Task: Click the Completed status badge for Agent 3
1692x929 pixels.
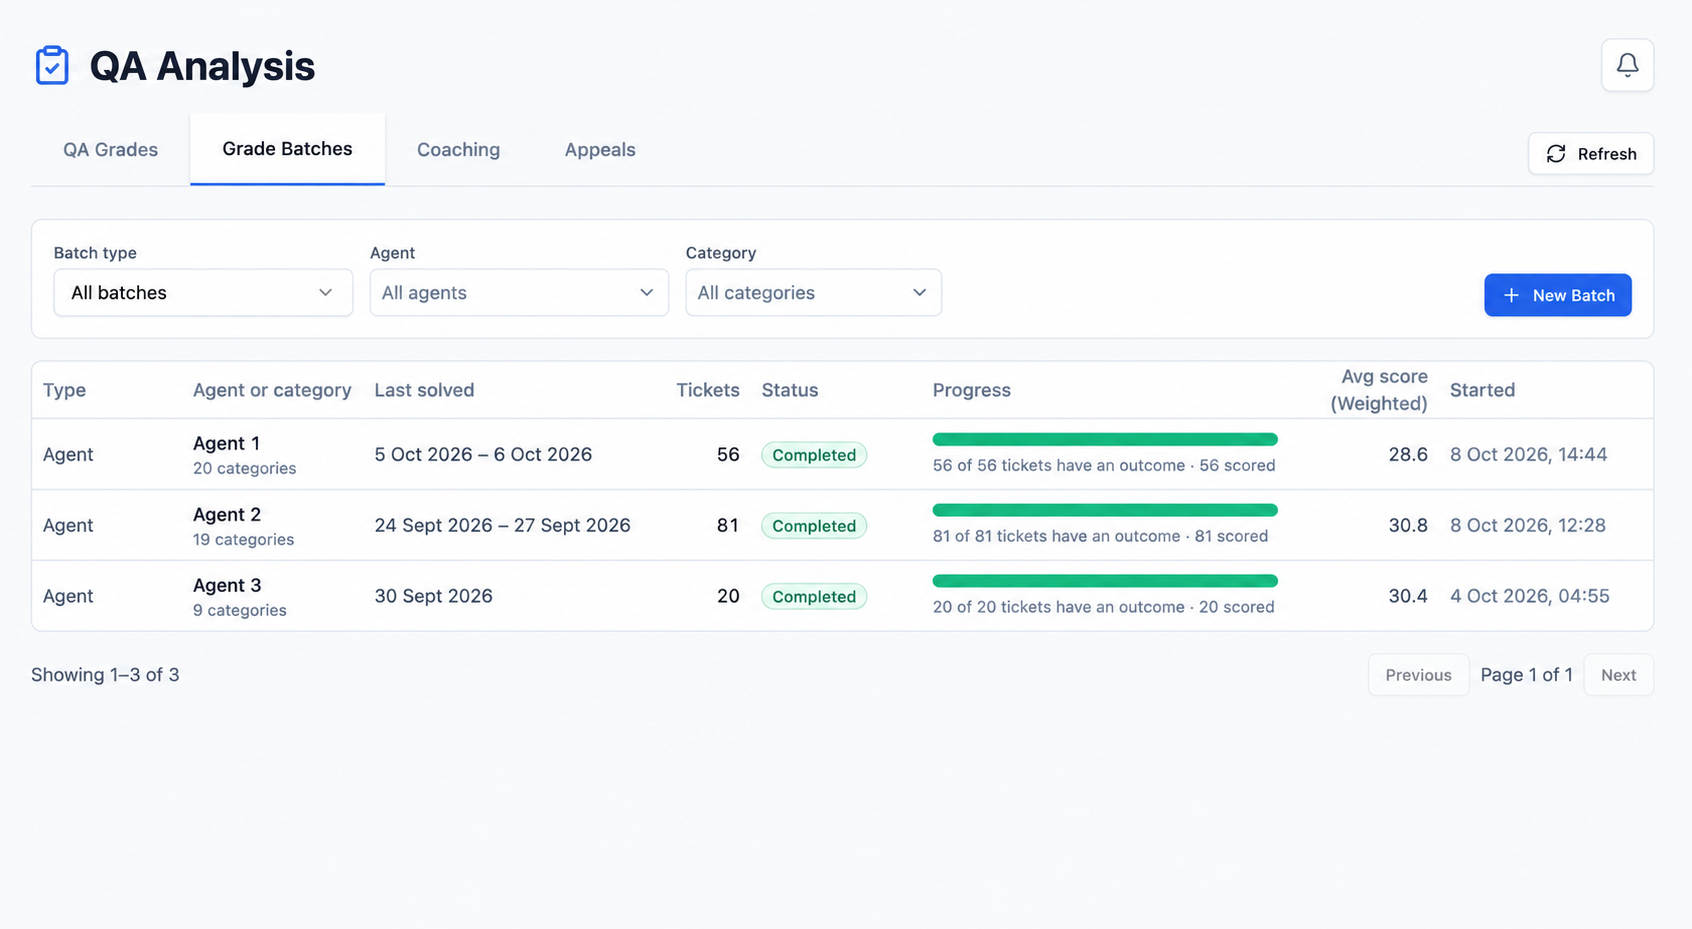Action: pos(814,597)
